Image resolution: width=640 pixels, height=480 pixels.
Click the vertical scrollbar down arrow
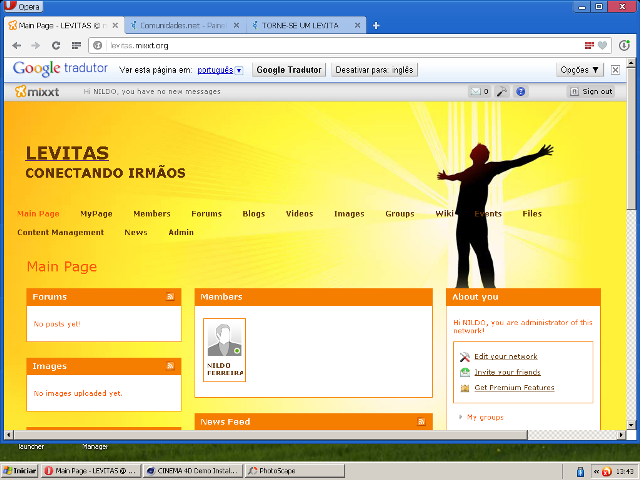coord(631,425)
